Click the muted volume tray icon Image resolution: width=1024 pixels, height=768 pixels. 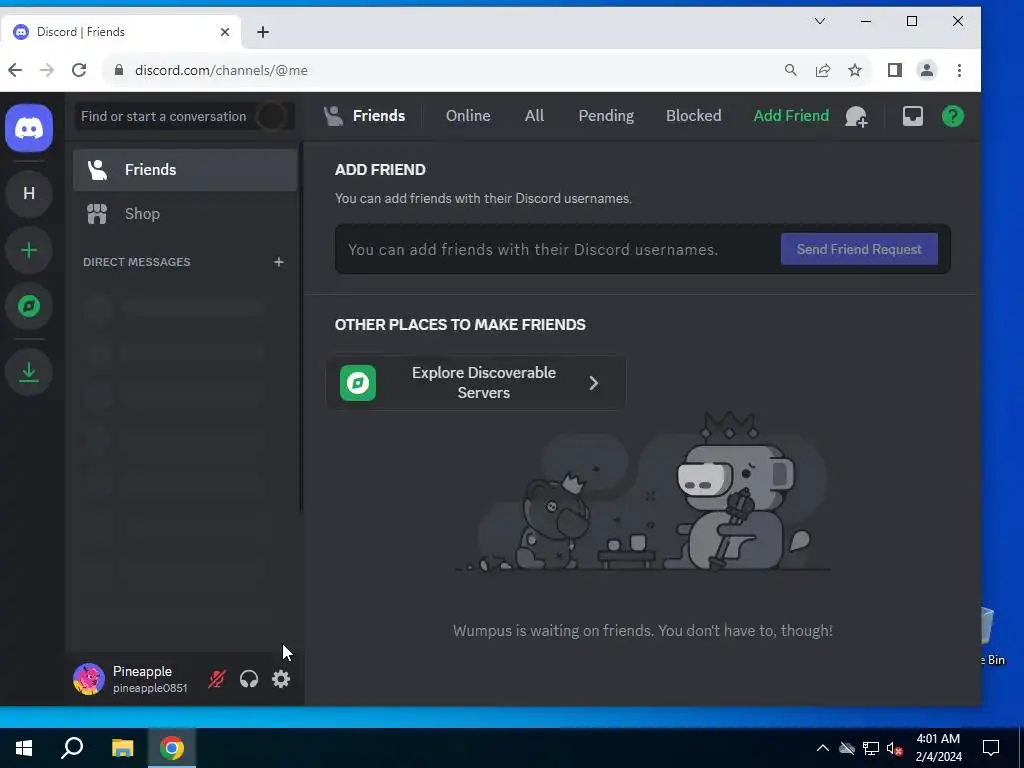[x=895, y=748]
